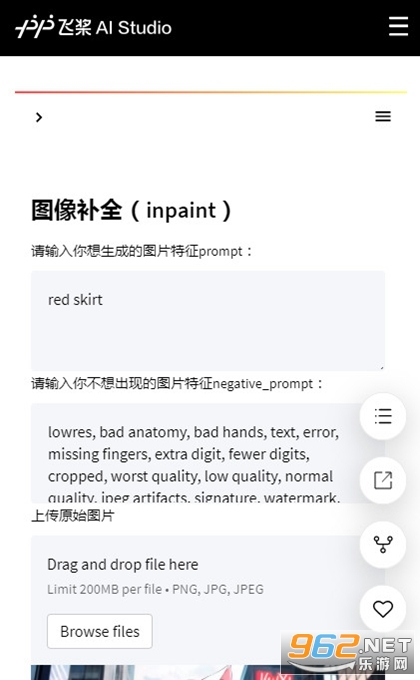Click the negative_prompt label text
Screen dimensions: 420x680
tap(177, 383)
